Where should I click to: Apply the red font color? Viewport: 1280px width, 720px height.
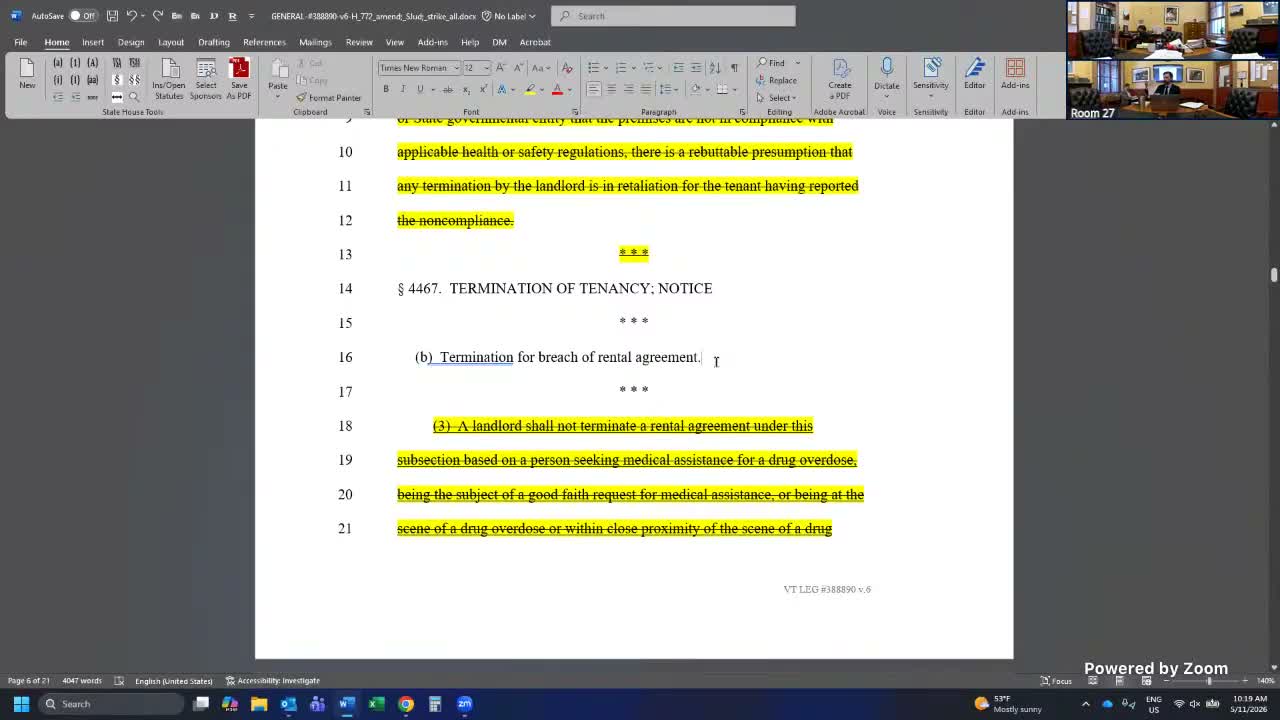coord(557,89)
